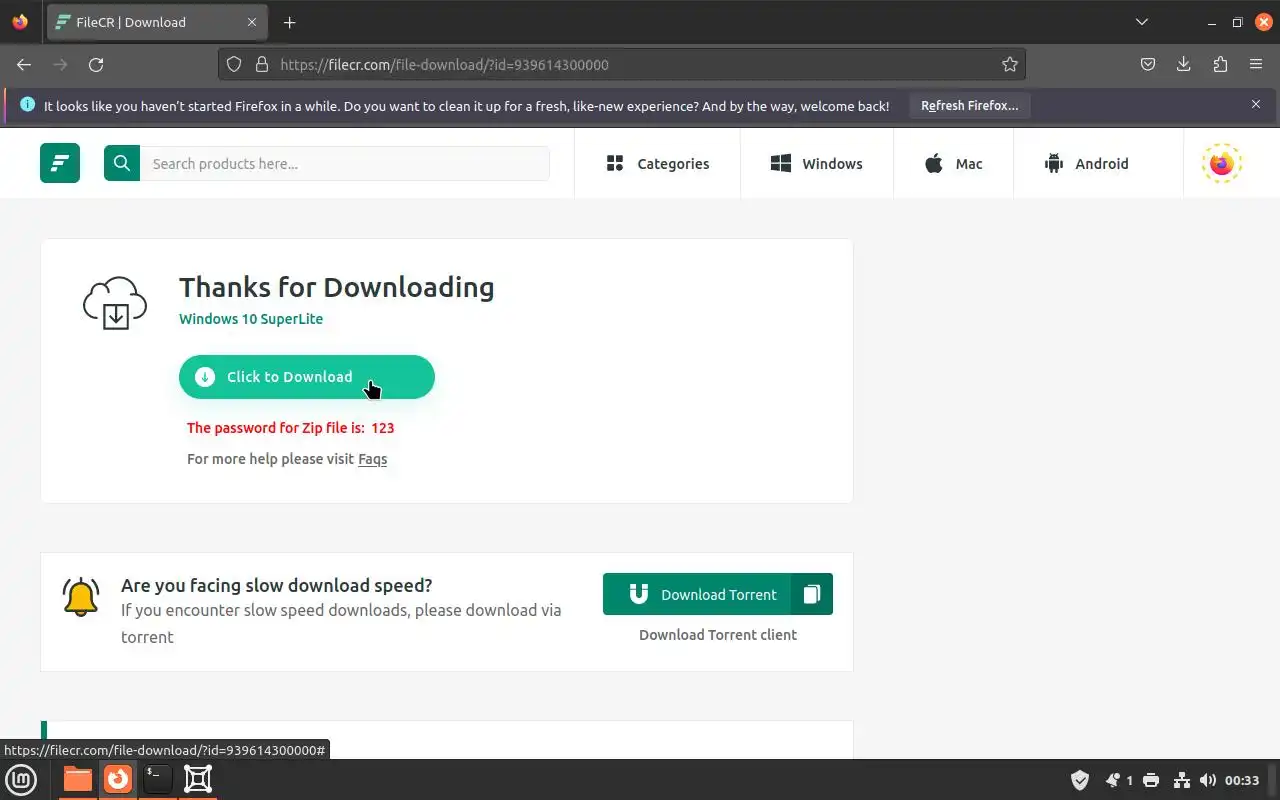The image size is (1280, 800).
Task: Open the file manager from taskbar
Action: coord(77,779)
